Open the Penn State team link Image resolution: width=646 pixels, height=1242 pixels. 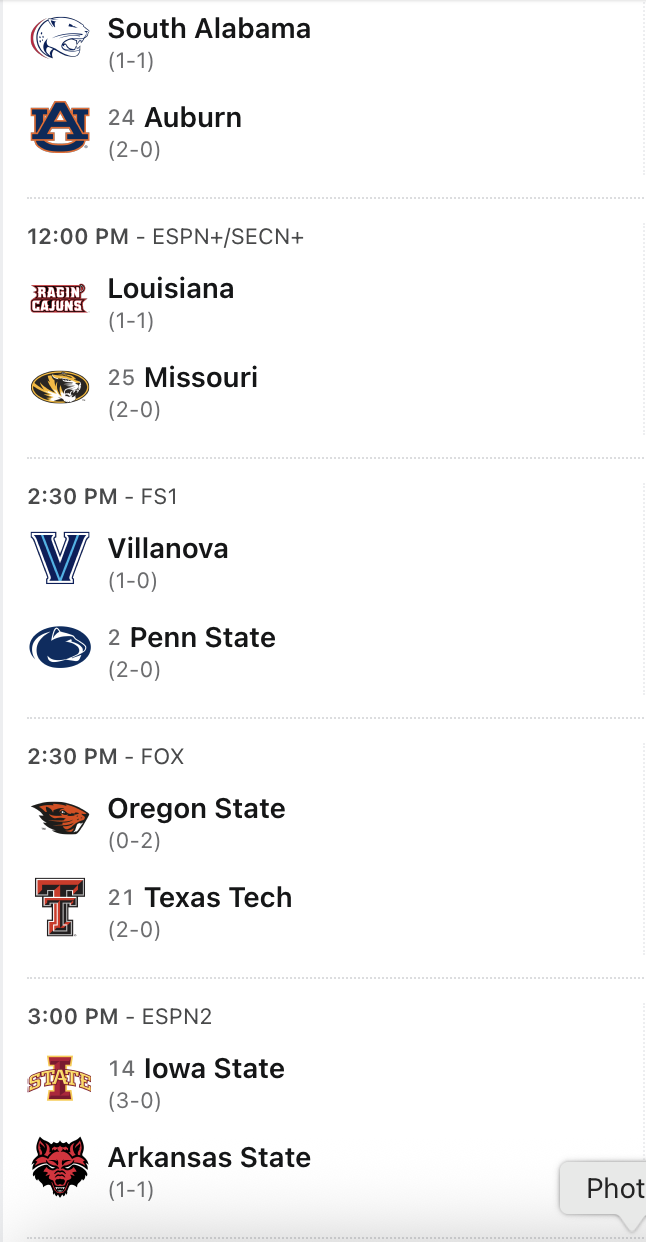click(x=203, y=638)
